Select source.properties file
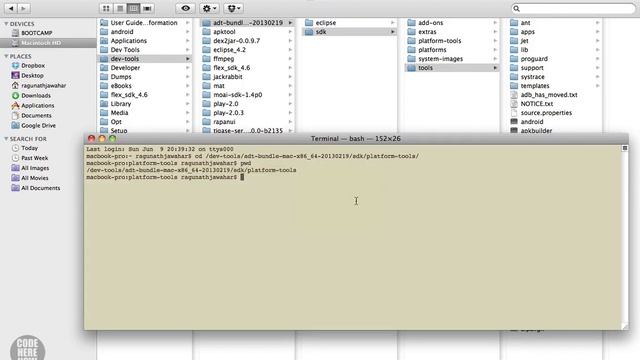 [x=555, y=113]
